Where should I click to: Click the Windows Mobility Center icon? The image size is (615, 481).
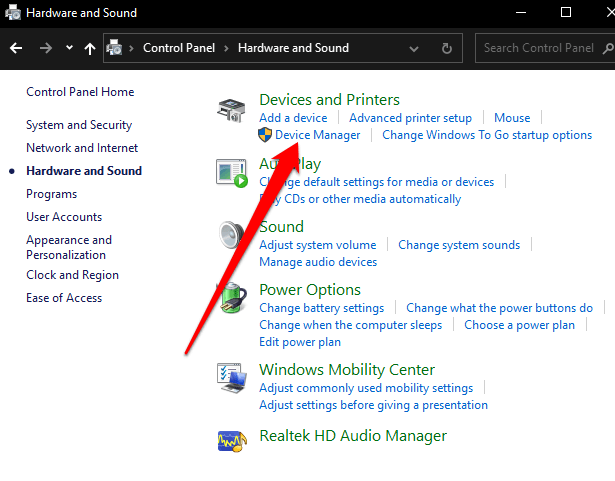click(x=232, y=379)
